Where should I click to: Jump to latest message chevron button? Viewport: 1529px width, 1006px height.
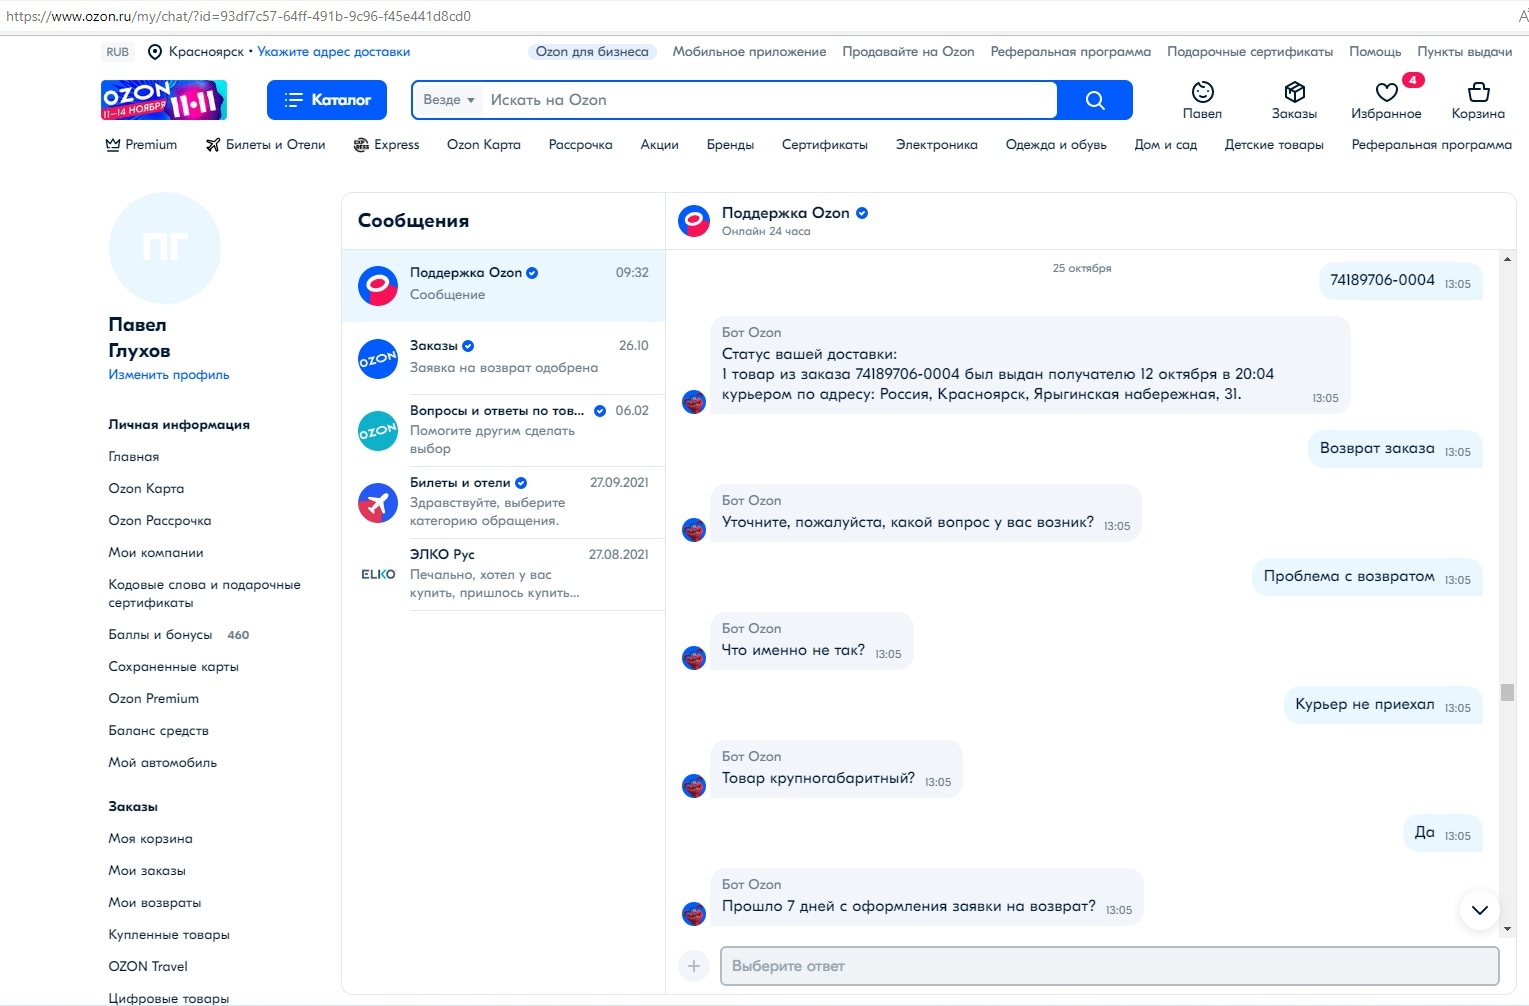point(1479,910)
